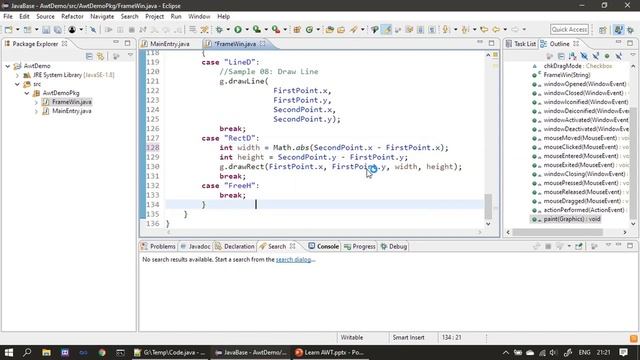Select FrameWin.java in Package Explorer

(x=72, y=102)
